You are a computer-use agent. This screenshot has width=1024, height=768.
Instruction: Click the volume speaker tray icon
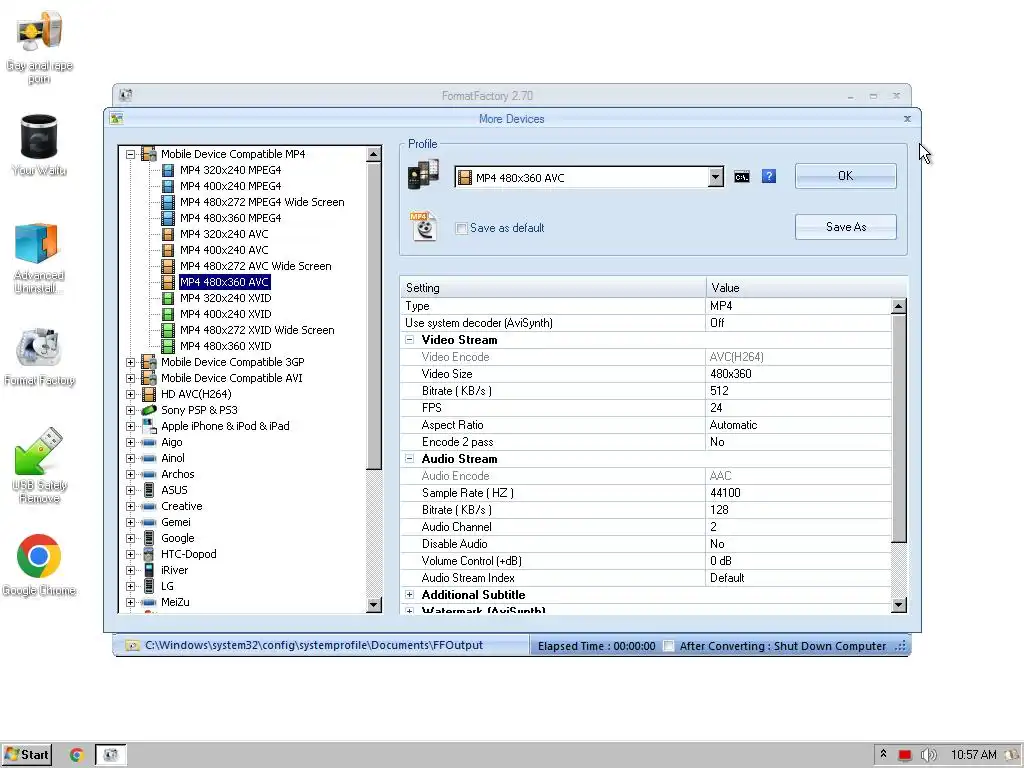point(928,755)
